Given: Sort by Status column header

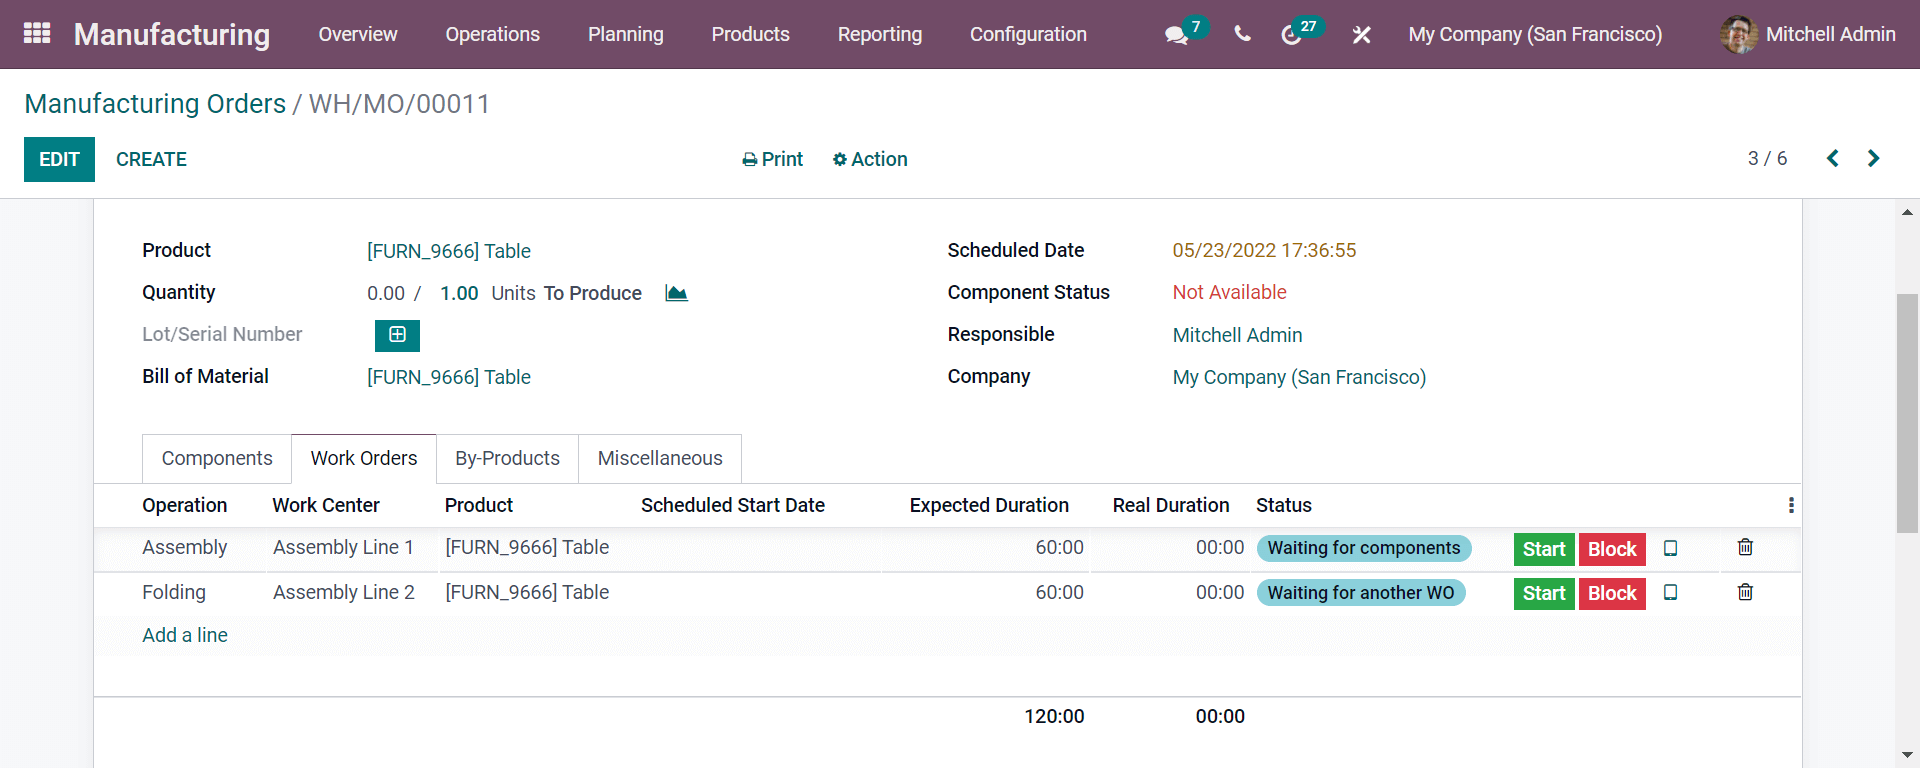Looking at the screenshot, I should tap(1284, 505).
